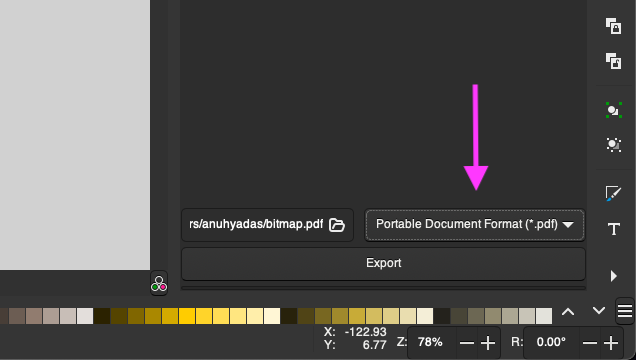The height and width of the screenshot is (360, 636).
Task: Pick the first near-black olive swatch after the light gray
Action: (102, 316)
